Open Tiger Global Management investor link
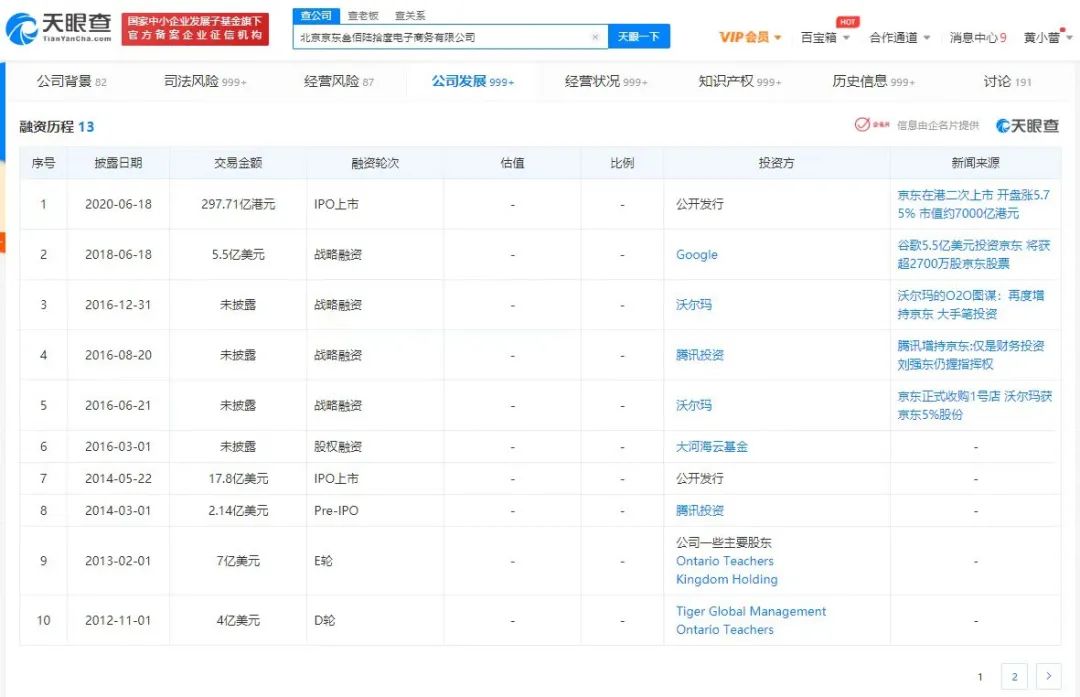 (751, 611)
